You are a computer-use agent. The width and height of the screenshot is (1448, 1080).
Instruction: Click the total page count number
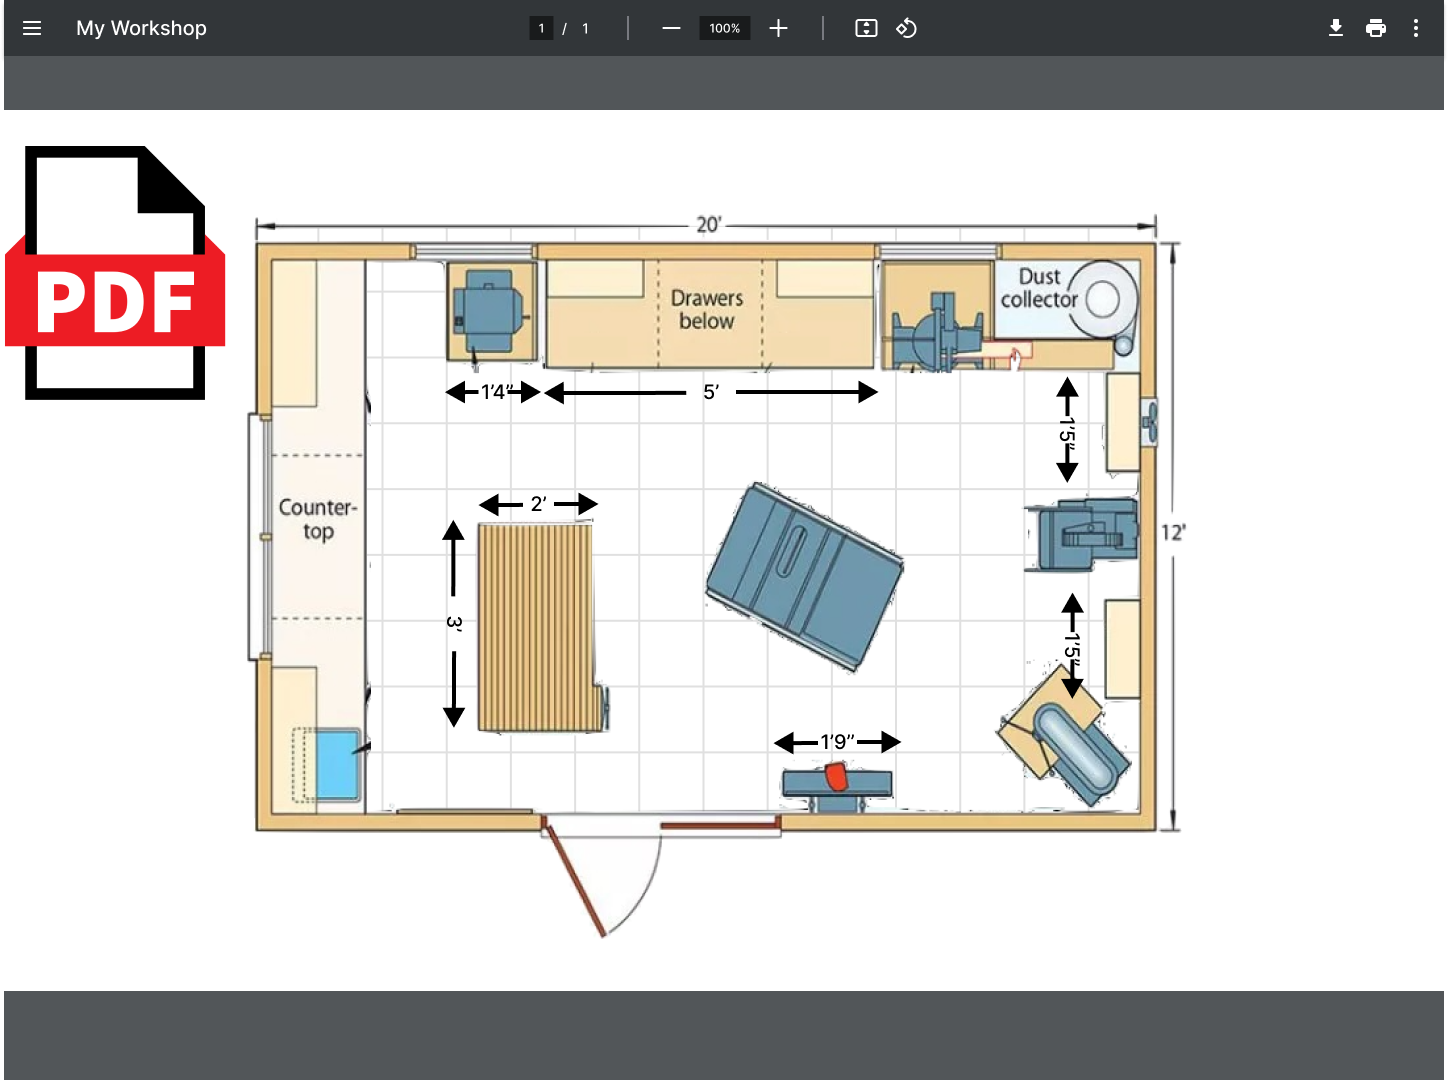[585, 28]
